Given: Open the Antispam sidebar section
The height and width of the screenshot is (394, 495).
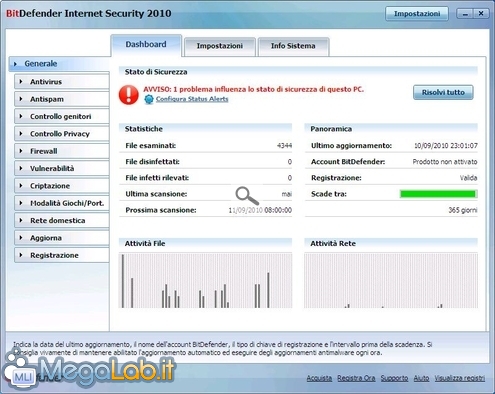Looking at the screenshot, I should [x=62, y=99].
